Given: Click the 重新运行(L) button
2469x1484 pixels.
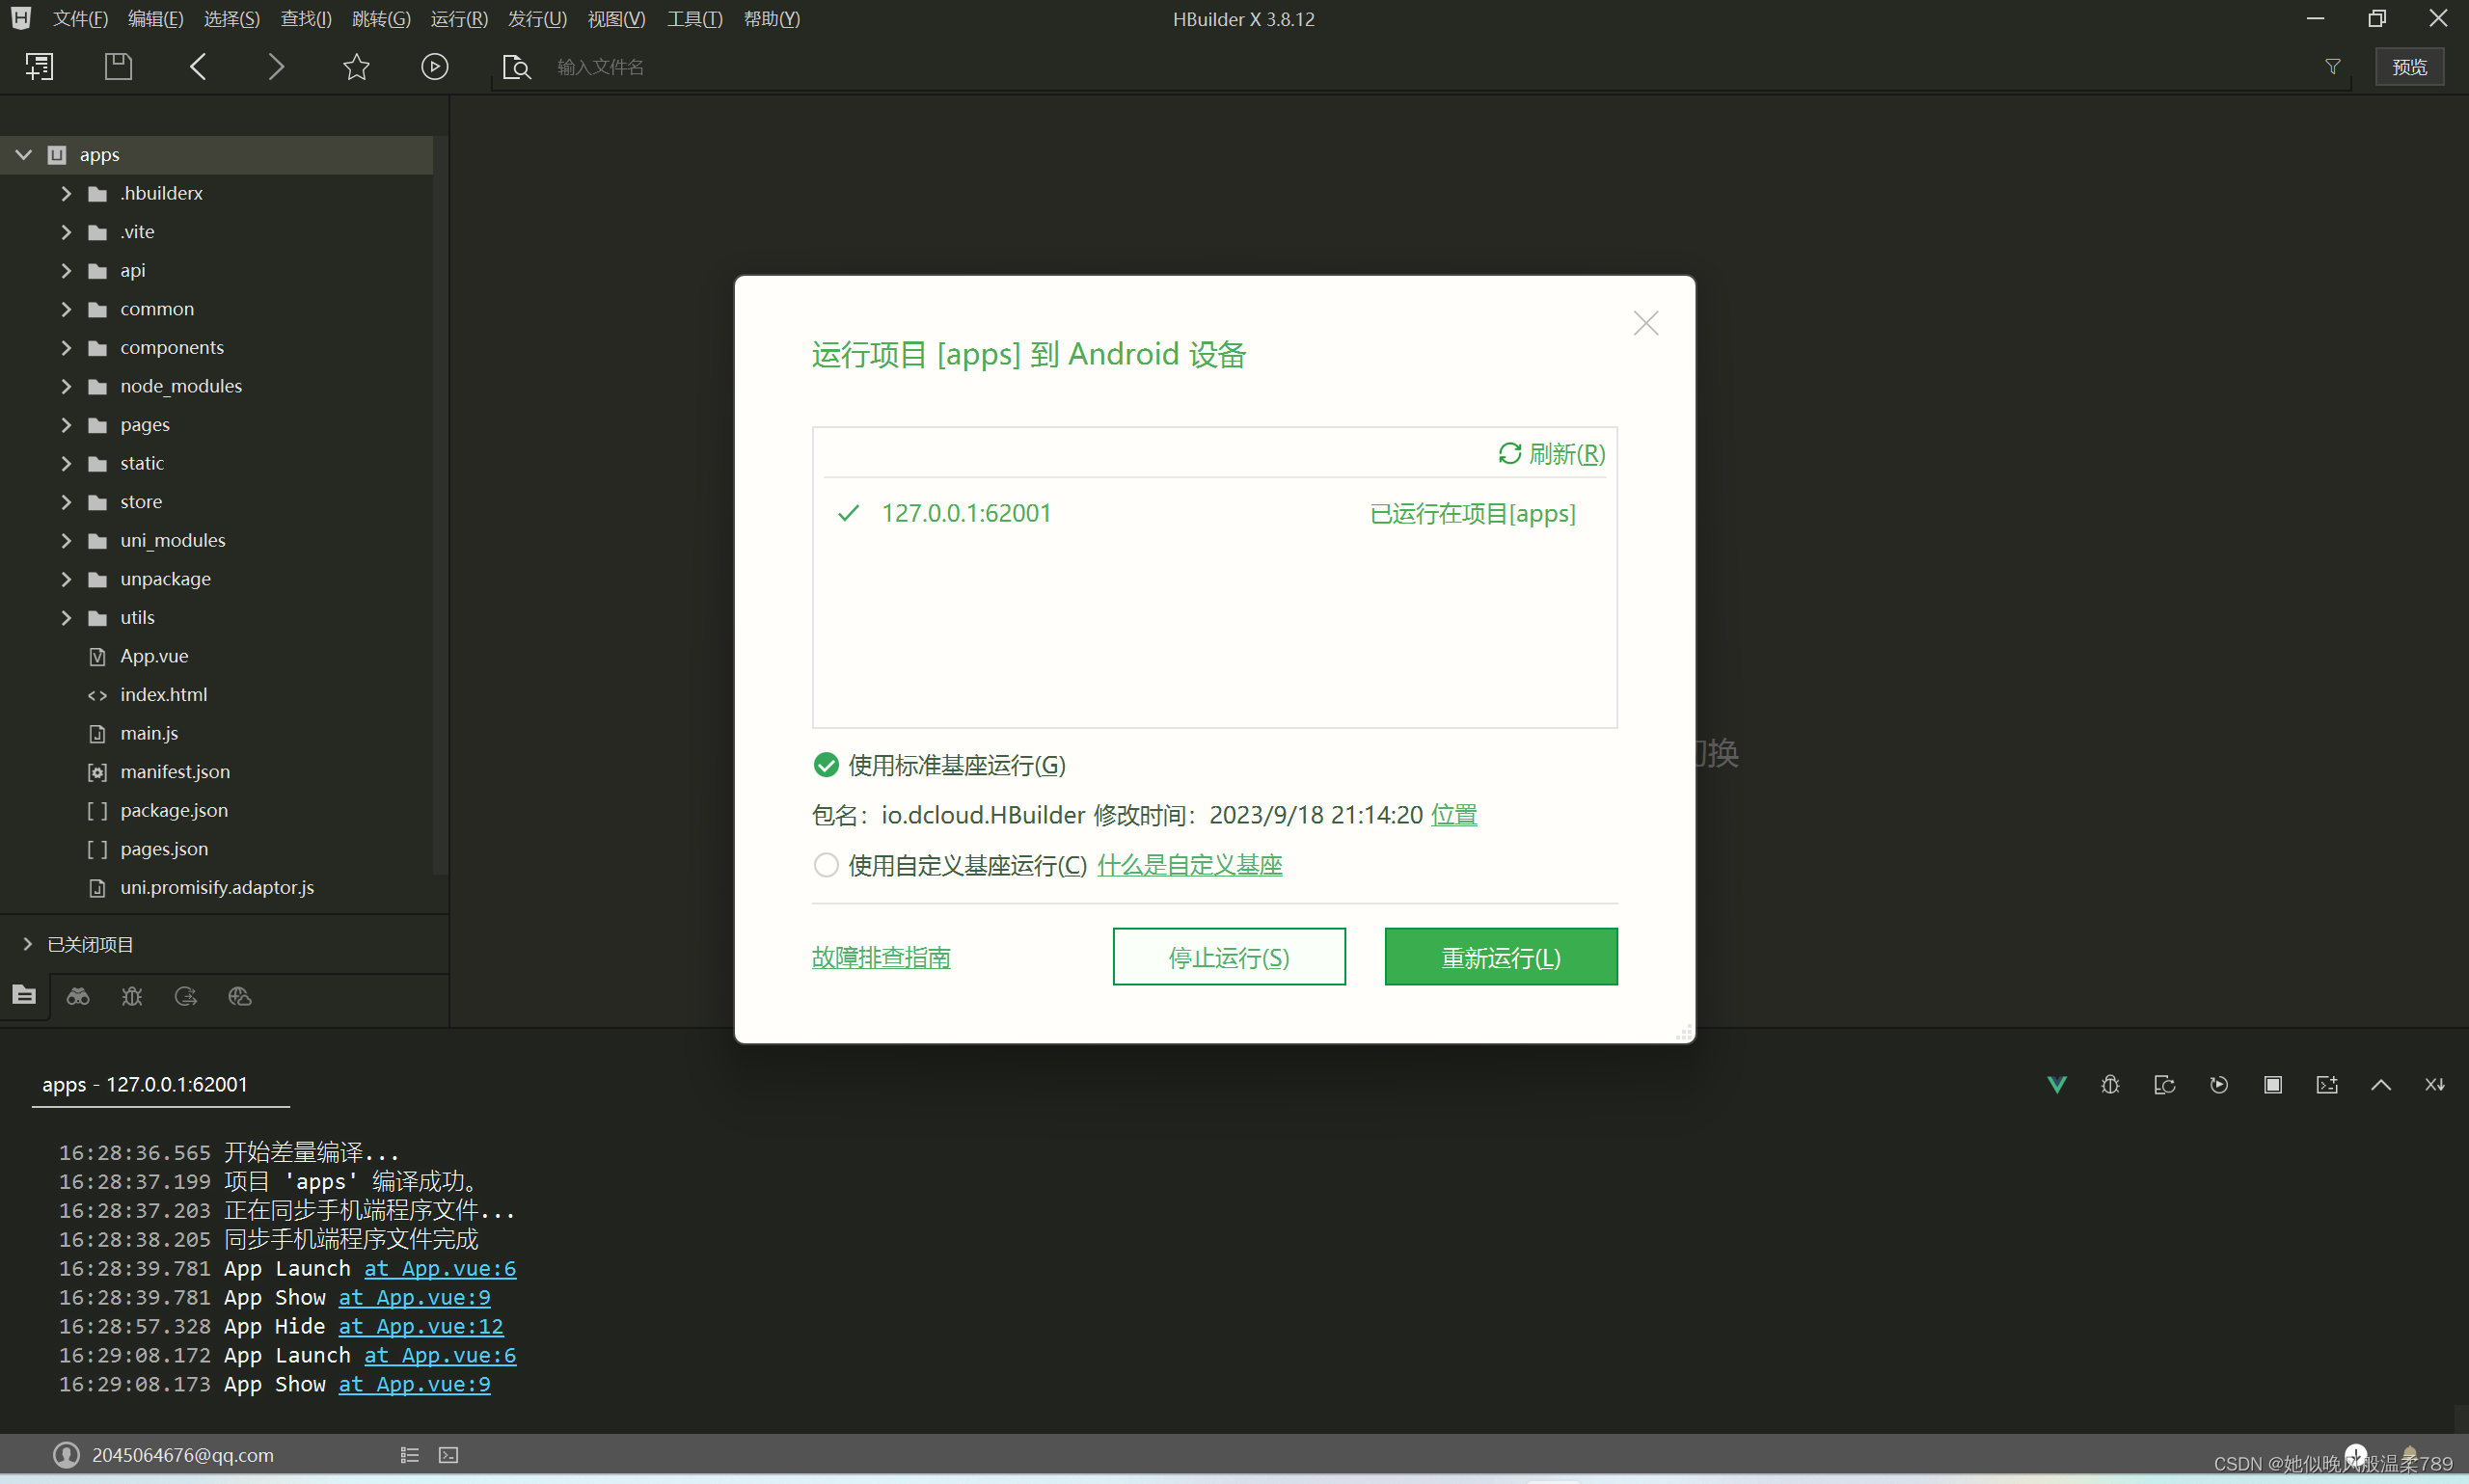Looking at the screenshot, I should [x=1501, y=957].
